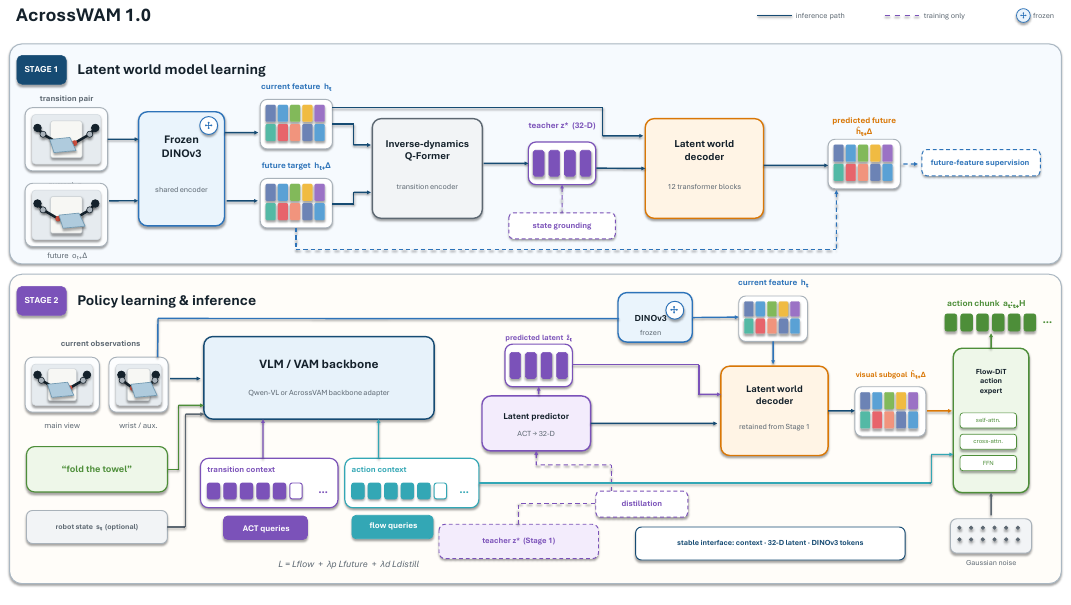The width and height of the screenshot is (1071, 605).
Task: Click the frozen plus icon in the legend
Action: pyautogui.click(x=1023, y=16)
